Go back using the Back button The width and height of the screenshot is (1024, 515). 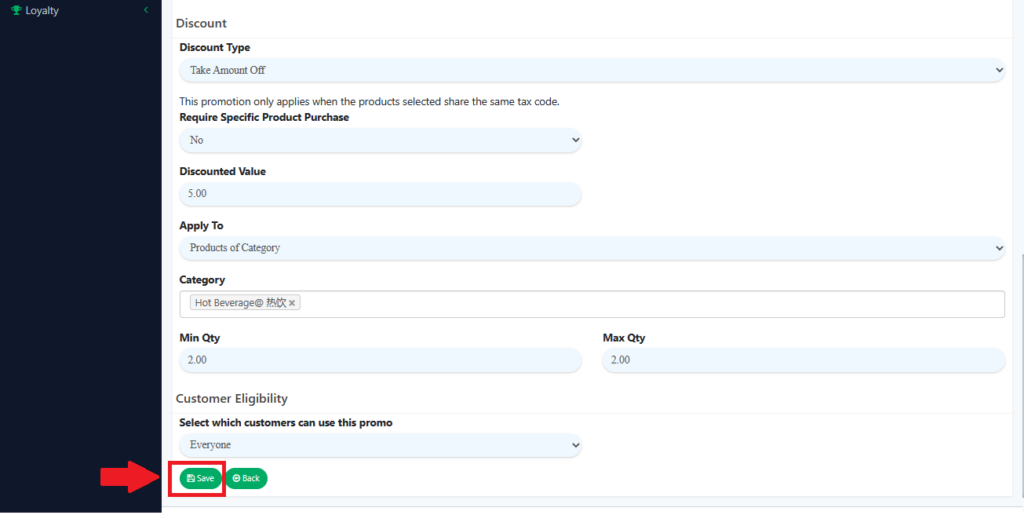tap(246, 479)
